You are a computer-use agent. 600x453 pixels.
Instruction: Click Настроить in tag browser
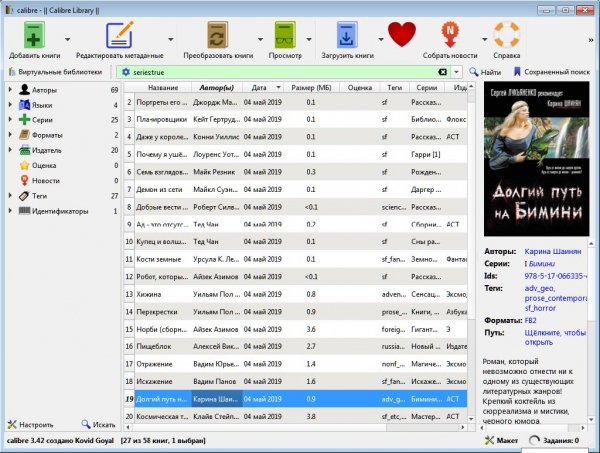(31, 424)
